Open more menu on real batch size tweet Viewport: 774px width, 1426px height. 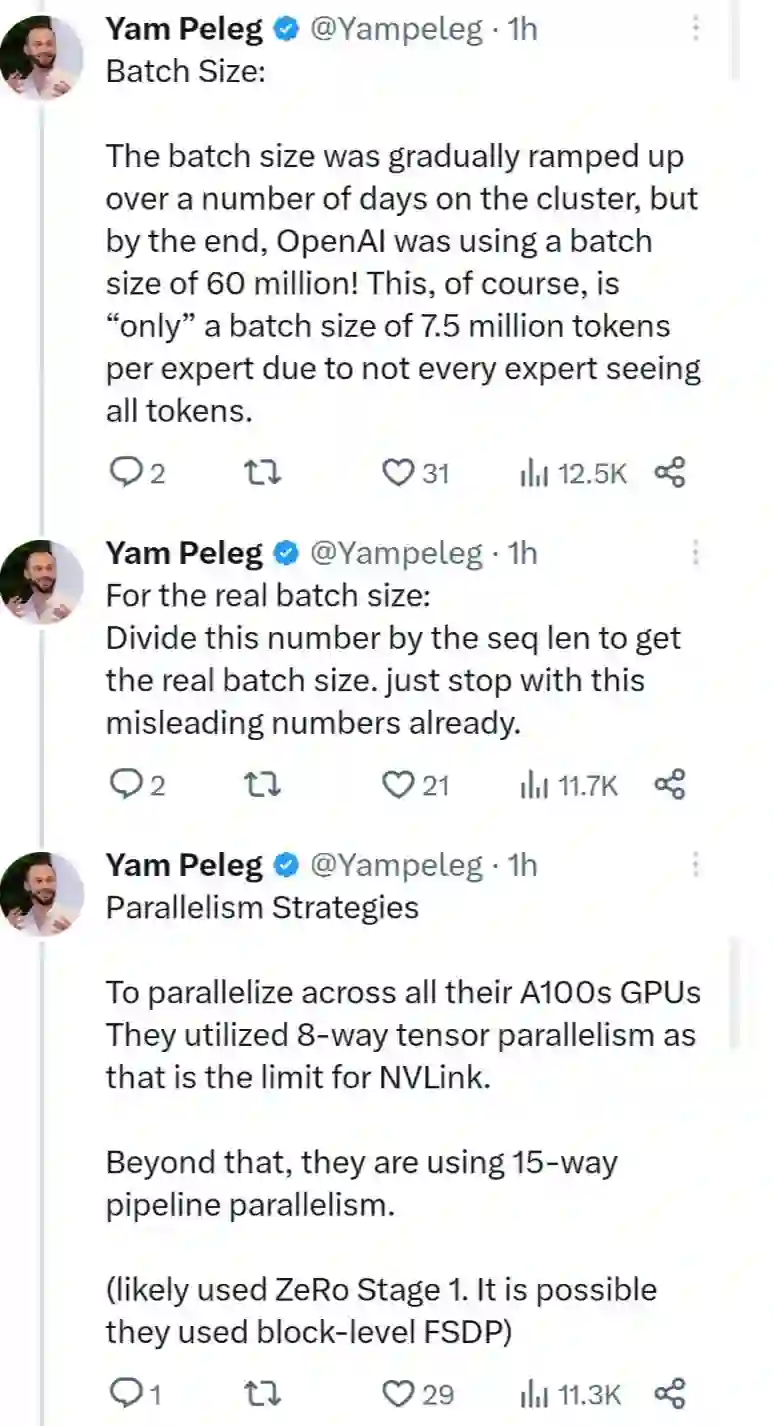695,553
